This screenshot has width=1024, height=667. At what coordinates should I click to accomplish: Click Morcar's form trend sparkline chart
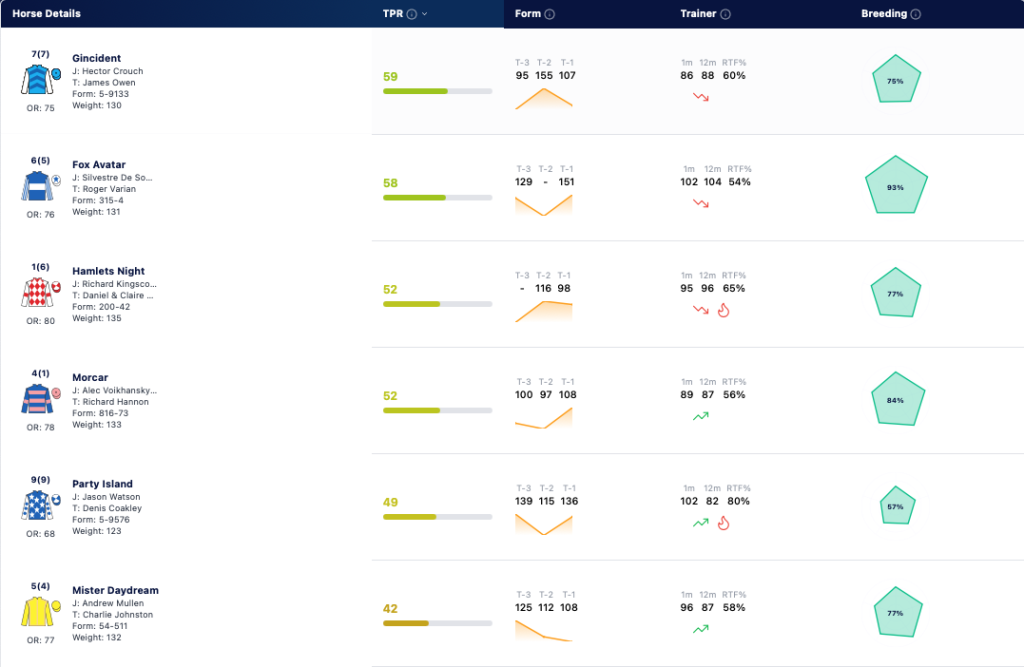click(543, 418)
